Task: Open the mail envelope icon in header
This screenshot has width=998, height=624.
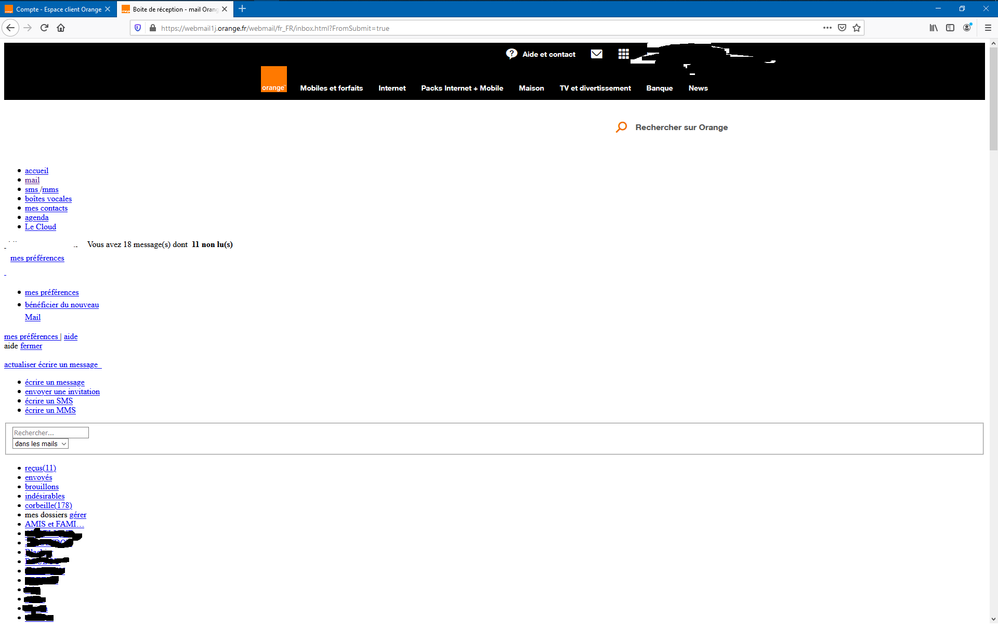Action: [x=596, y=54]
